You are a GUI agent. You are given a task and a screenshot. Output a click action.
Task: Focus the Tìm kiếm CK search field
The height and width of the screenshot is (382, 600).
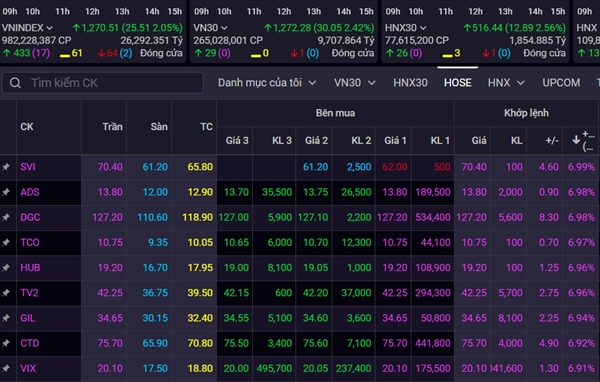[103, 83]
